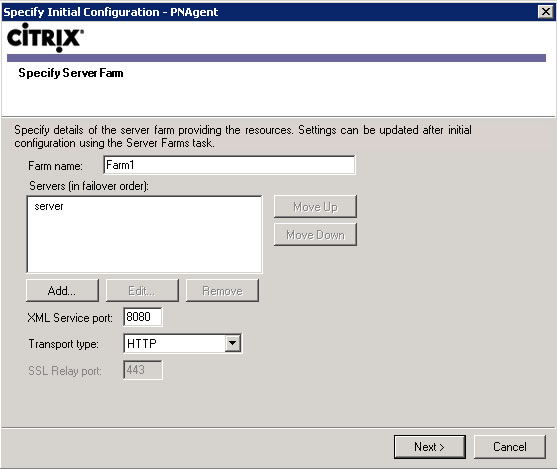Click the 'Specify Server Farm' heading
Viewport: 557px width, 469px height.
point(71,73)
